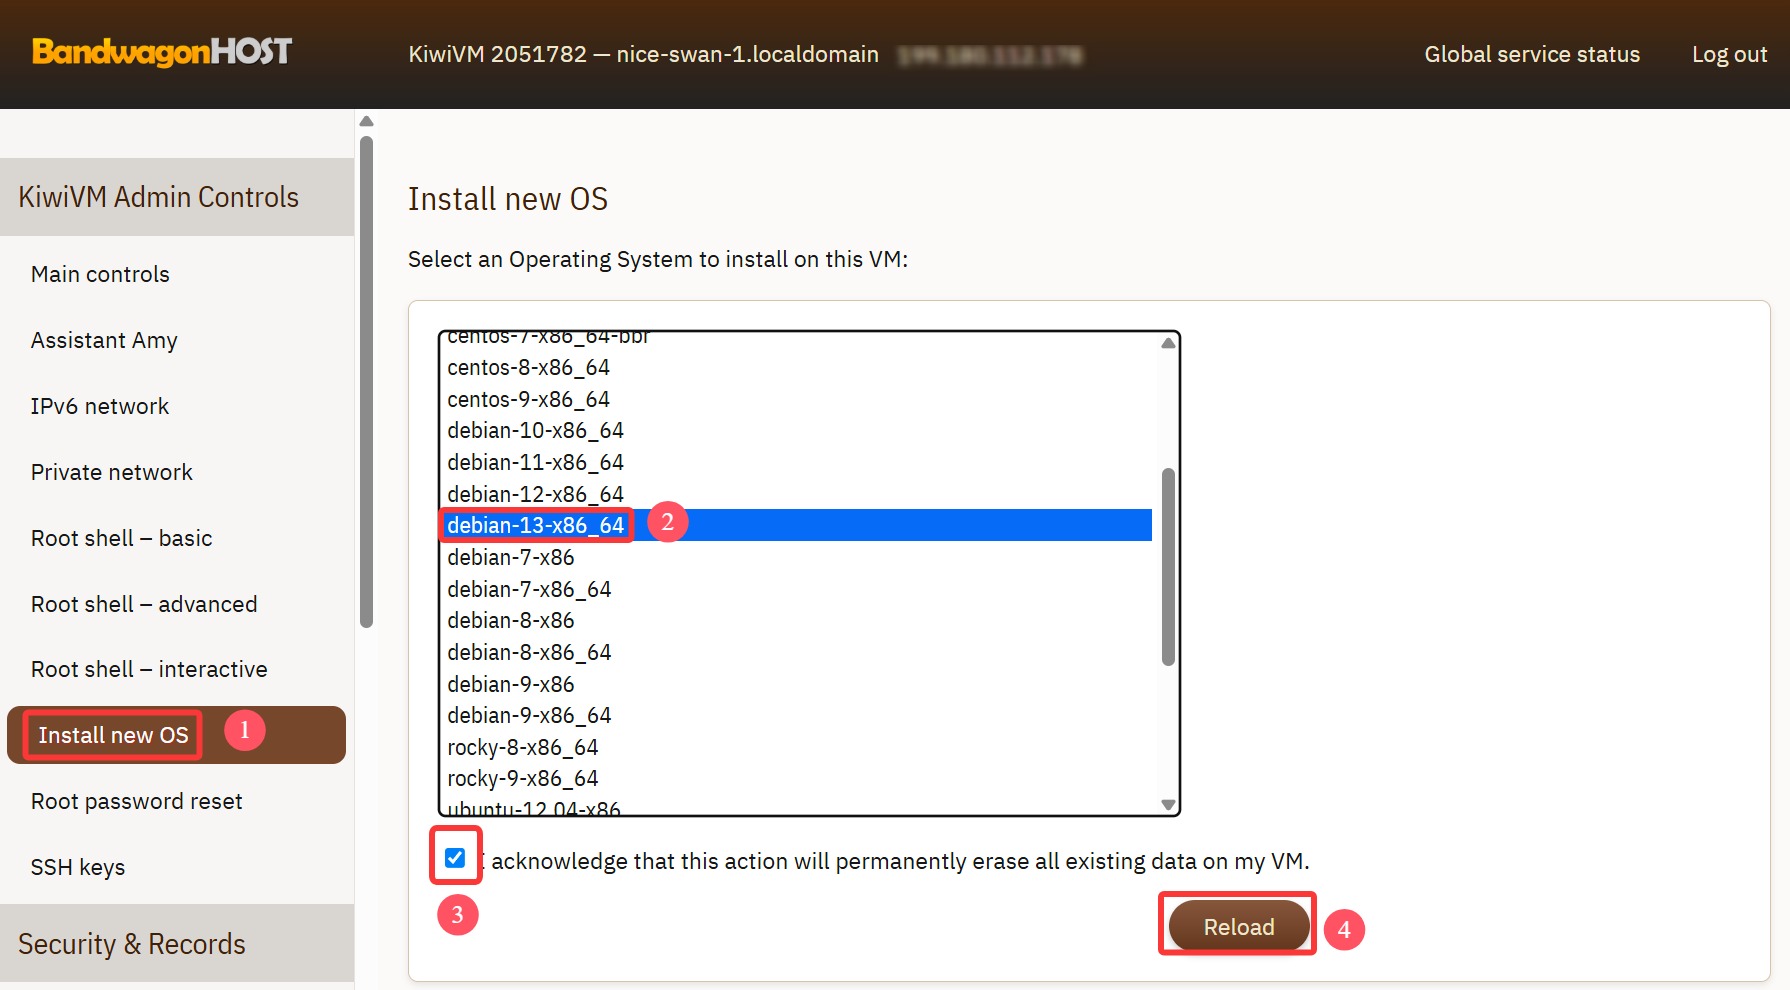The width and height of the screenshot is (1790, 990).
Task: Open Assistant Amy section
Action: (x=104, y=340)
